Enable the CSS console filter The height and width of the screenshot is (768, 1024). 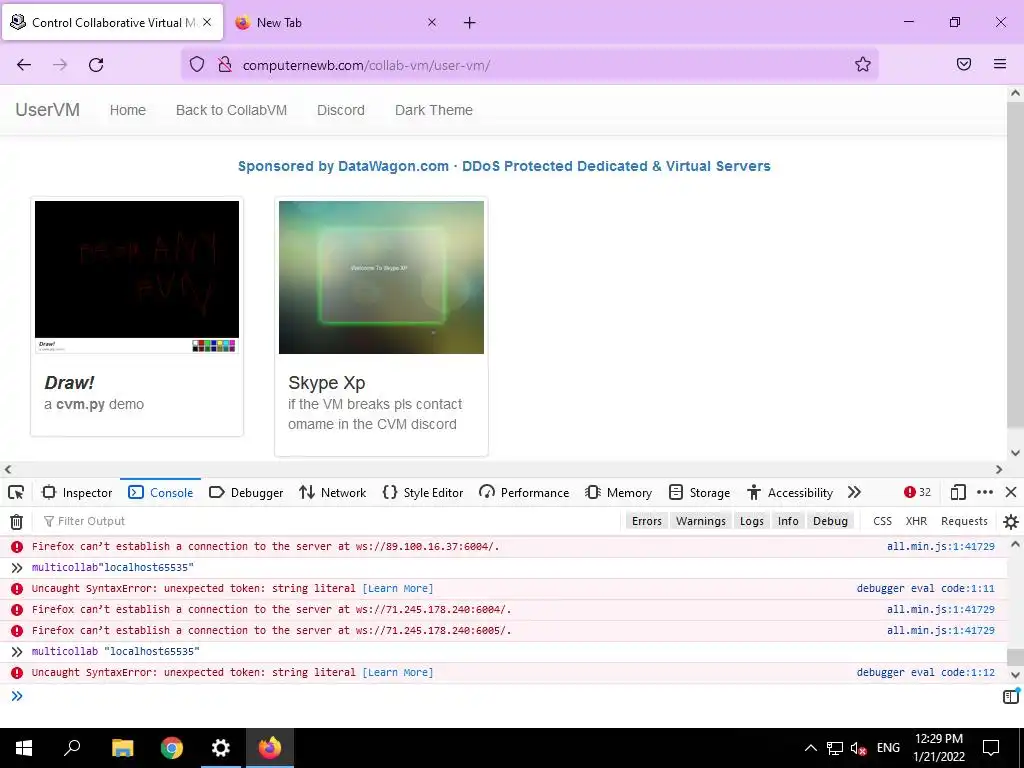tap(882, 521)
